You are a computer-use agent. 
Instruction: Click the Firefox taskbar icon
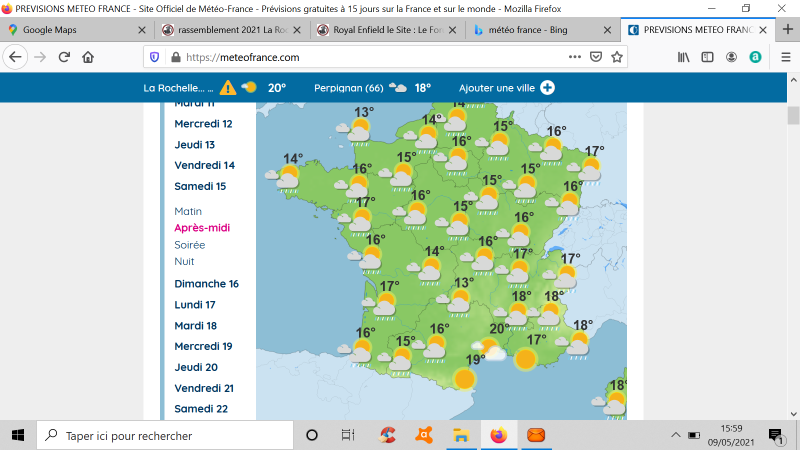click(x=498, y=435)
